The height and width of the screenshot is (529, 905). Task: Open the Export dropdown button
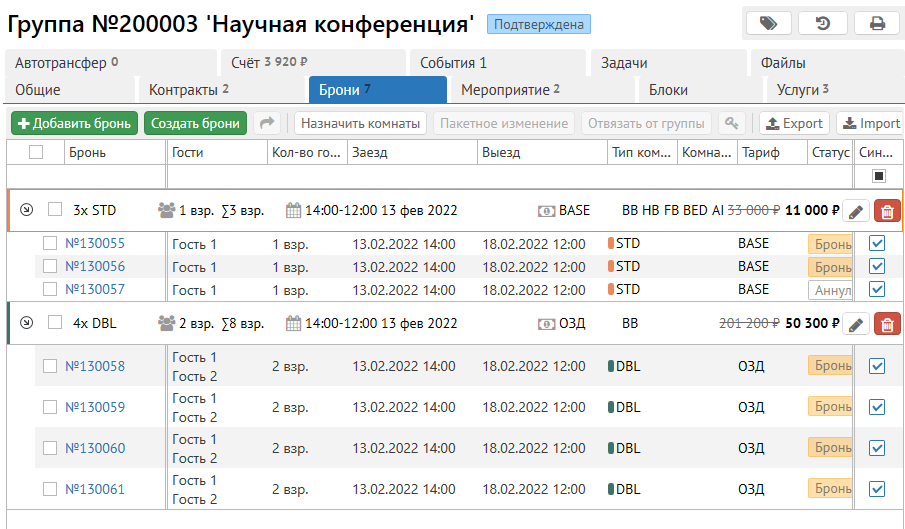(793, 124)
